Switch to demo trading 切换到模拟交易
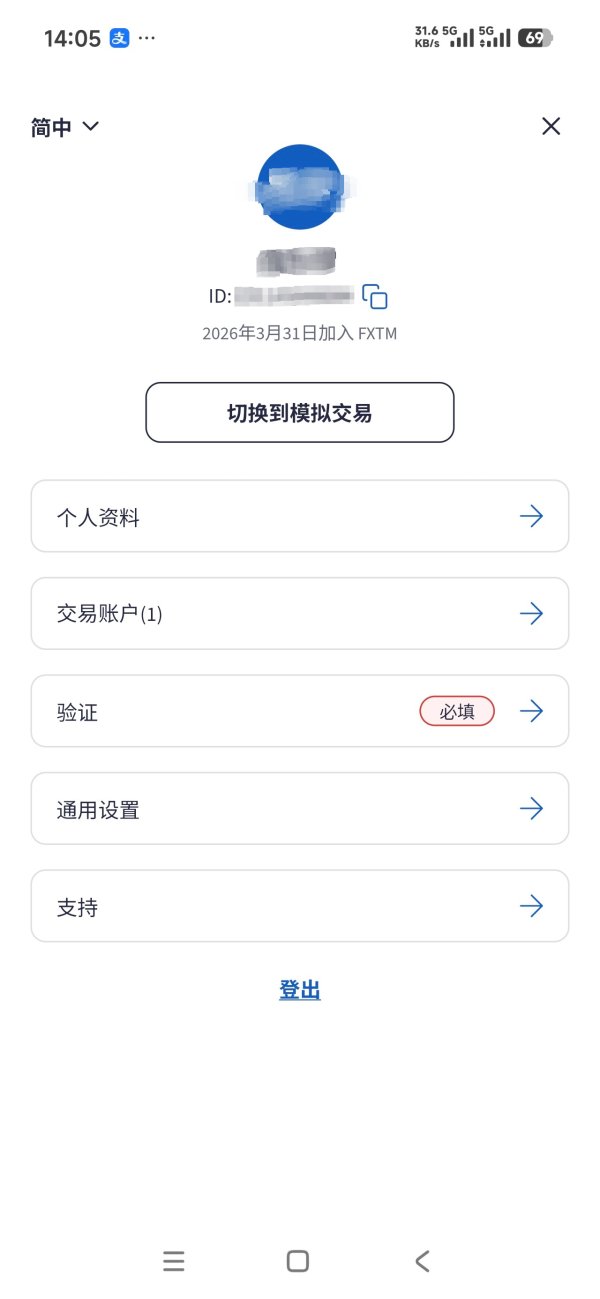 pos(300,412)
